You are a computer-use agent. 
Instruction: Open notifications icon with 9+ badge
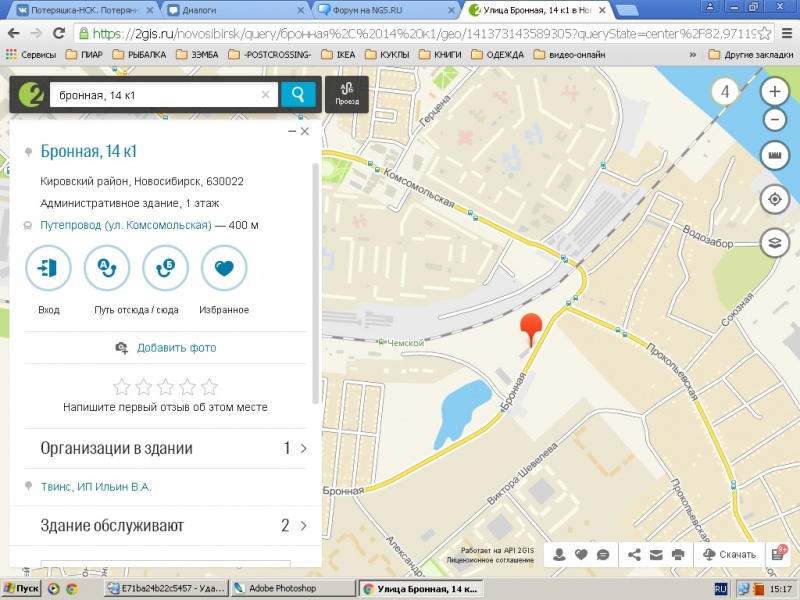click(779, 554)
